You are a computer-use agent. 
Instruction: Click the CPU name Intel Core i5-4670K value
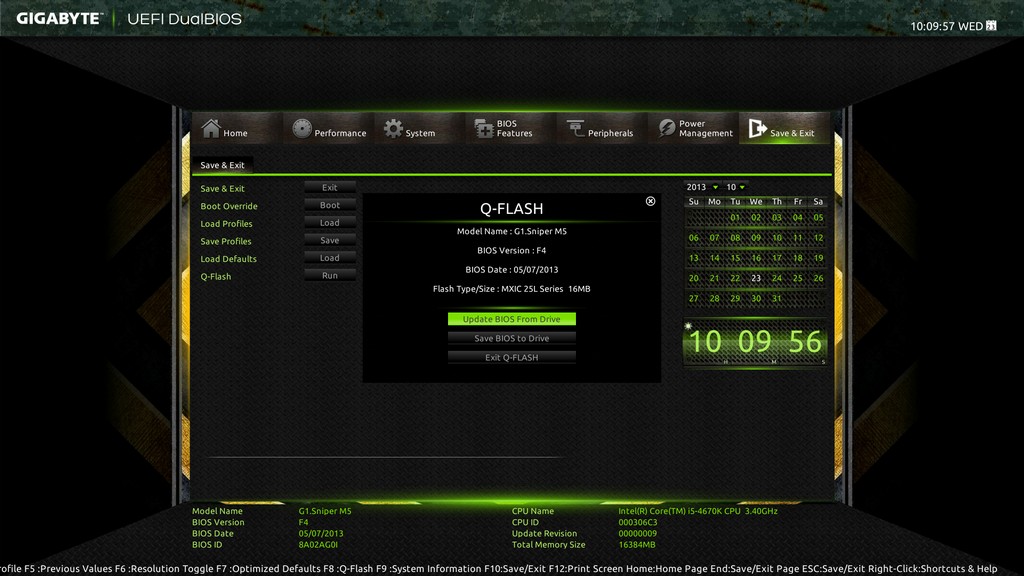click(698, 511)
